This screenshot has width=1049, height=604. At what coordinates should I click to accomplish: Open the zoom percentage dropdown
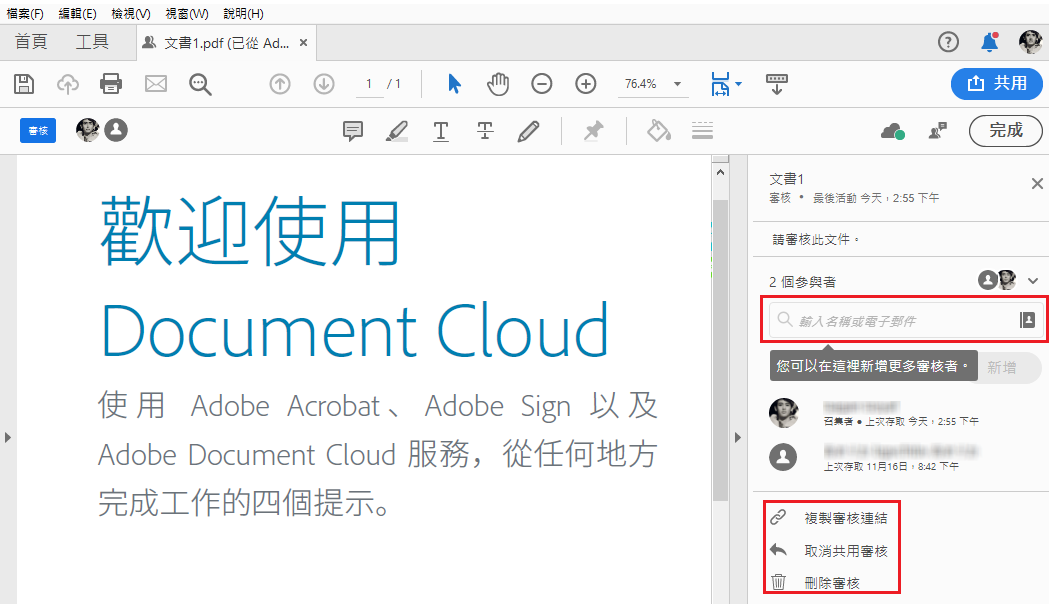pos(677,84)
